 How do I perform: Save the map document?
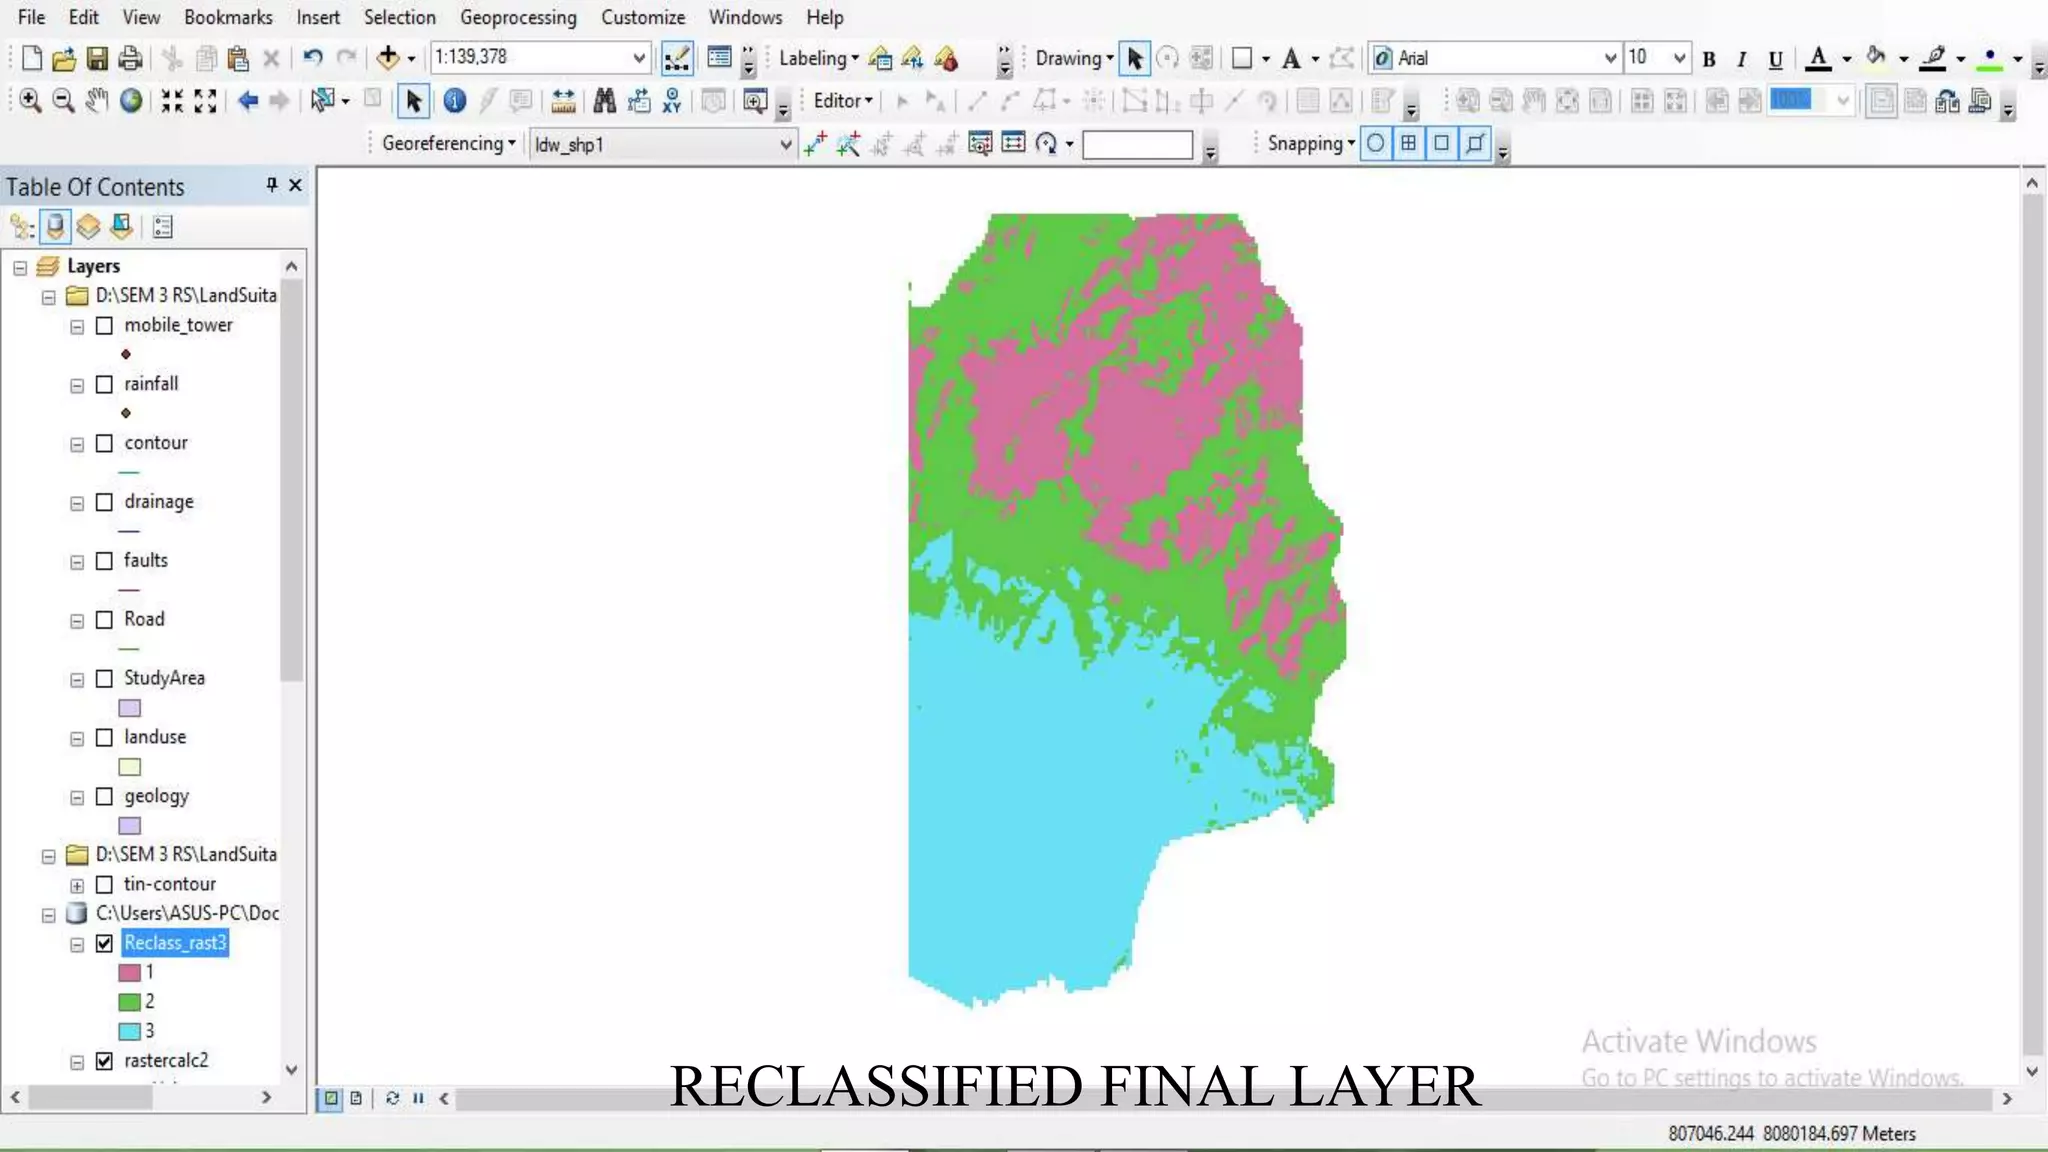tap(97, 58)
